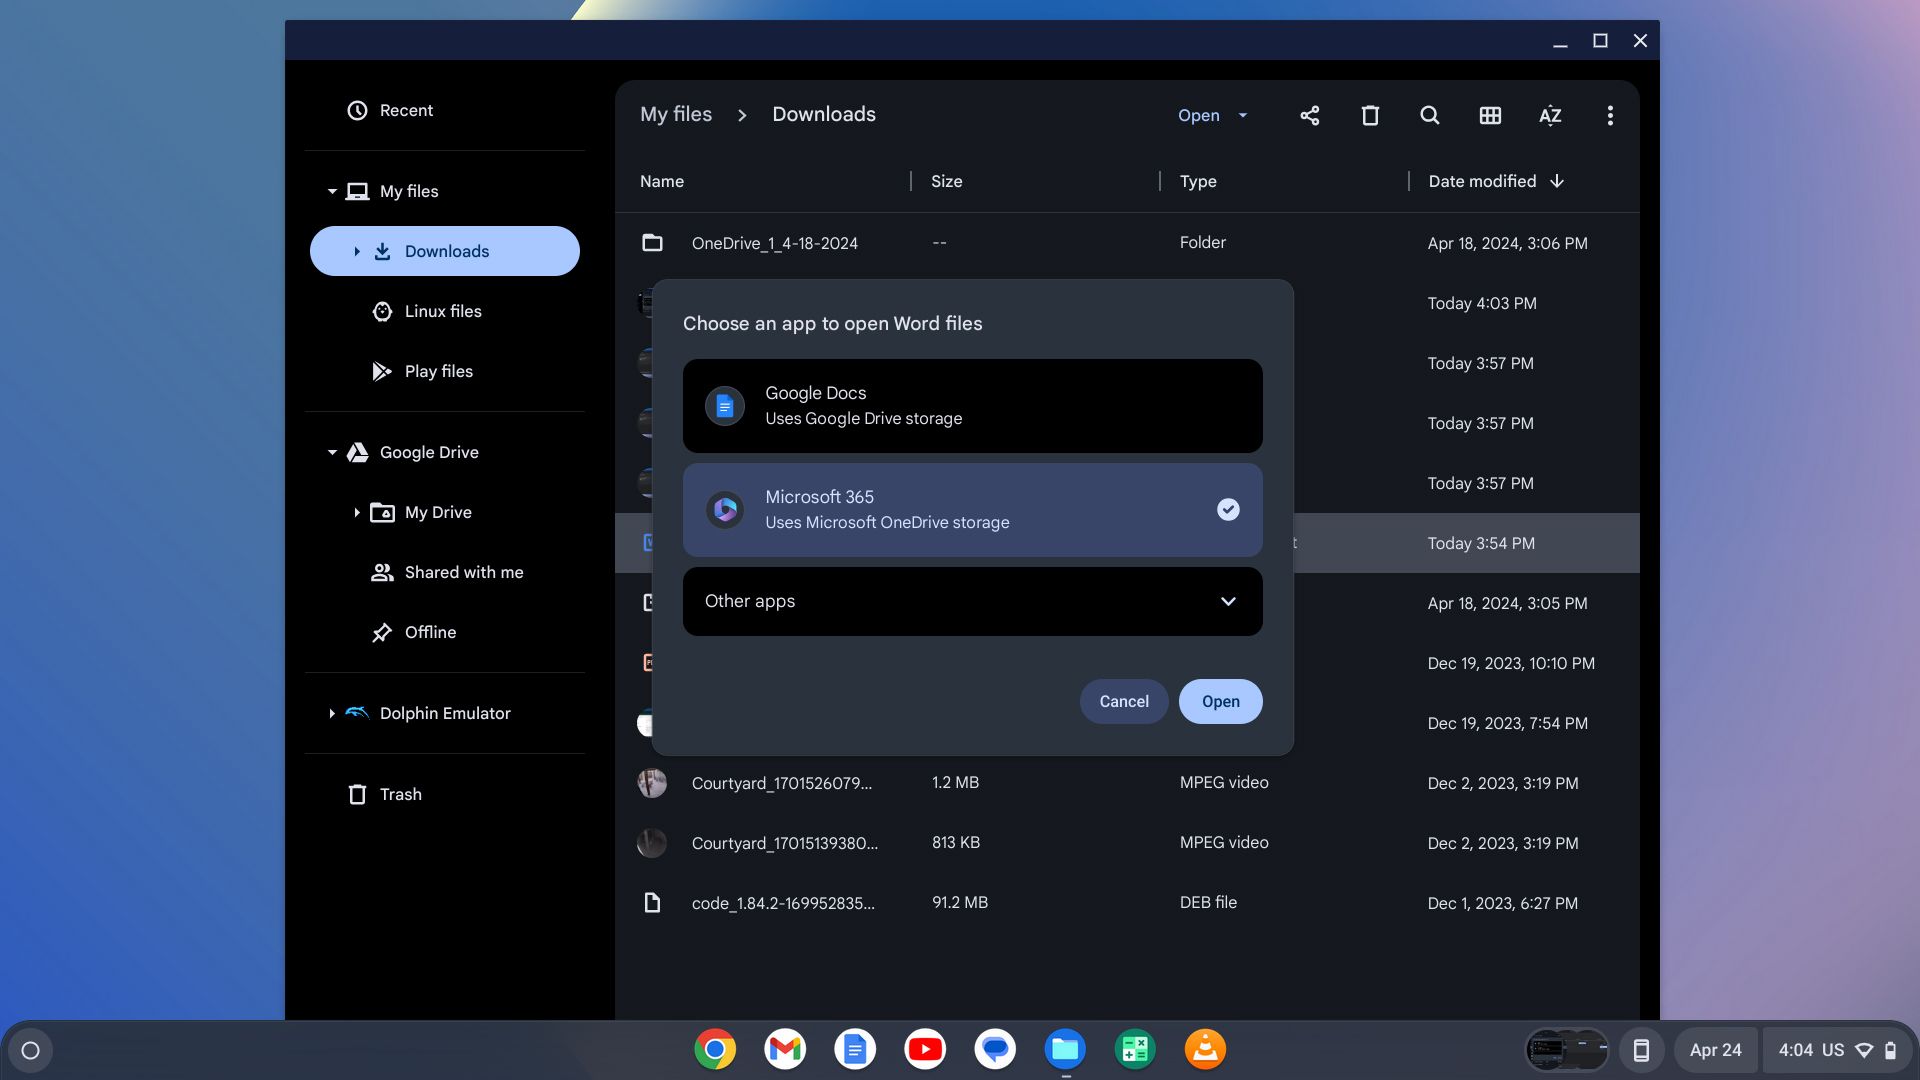Select the 1.2 MB Courtyard video thumbnail
Viewport: 1920px width, 1080px height.
(x=652, y=783)
